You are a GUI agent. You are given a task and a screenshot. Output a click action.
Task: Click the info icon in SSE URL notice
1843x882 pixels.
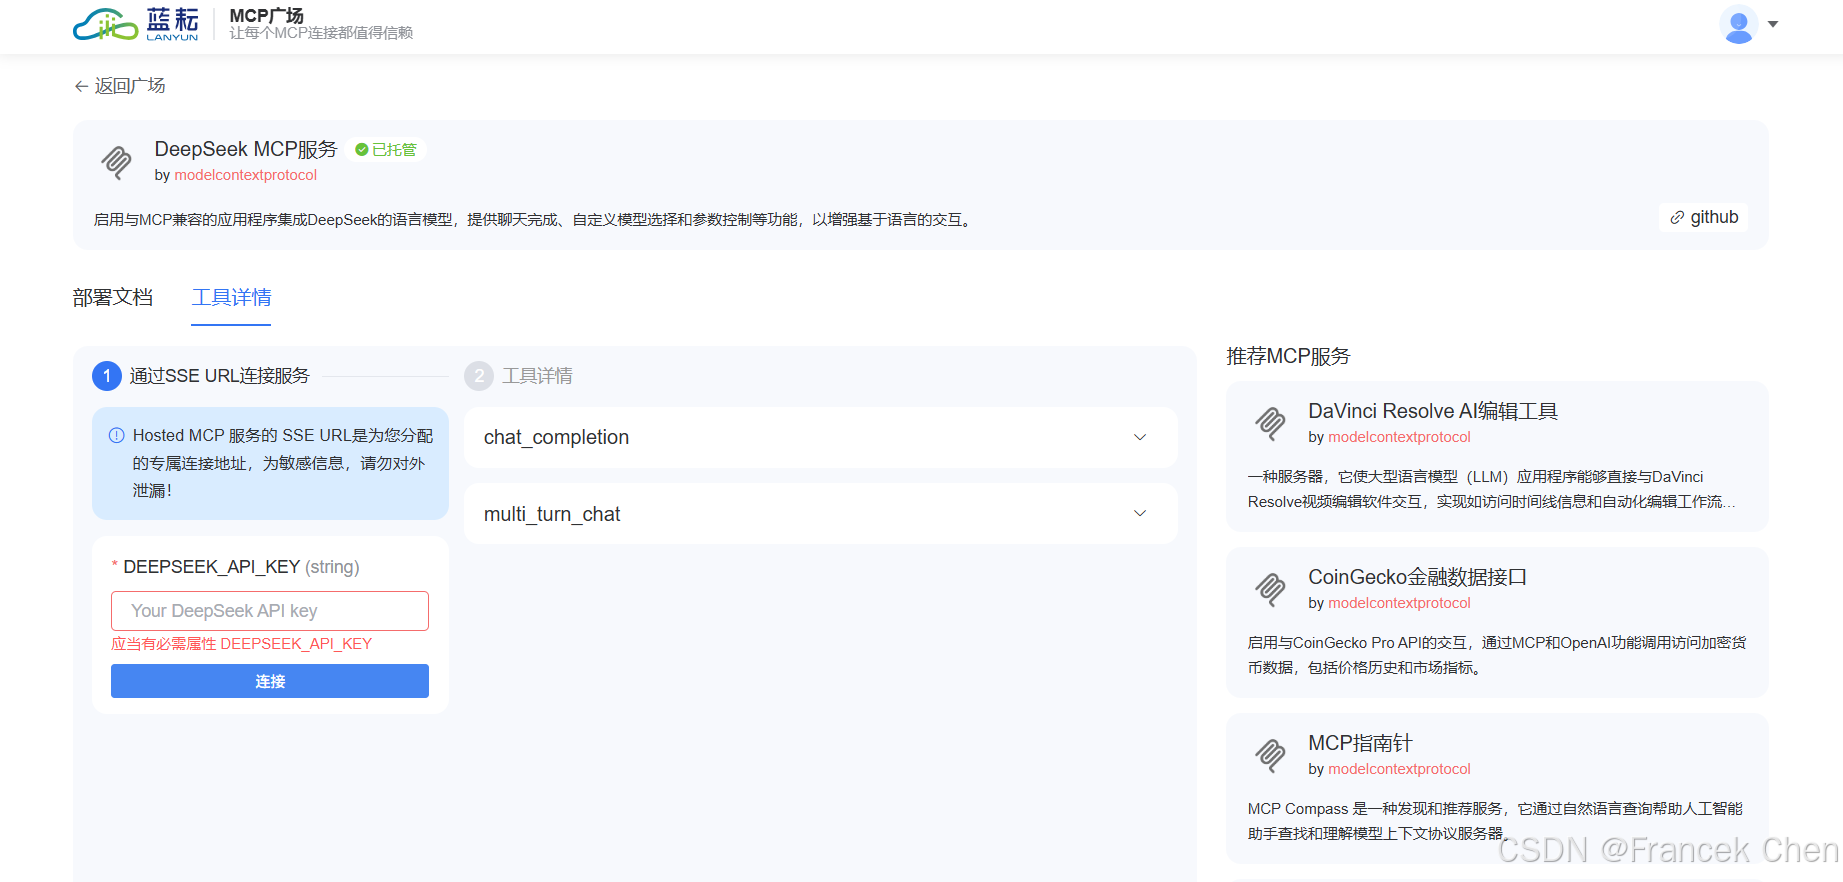[116, 435]
